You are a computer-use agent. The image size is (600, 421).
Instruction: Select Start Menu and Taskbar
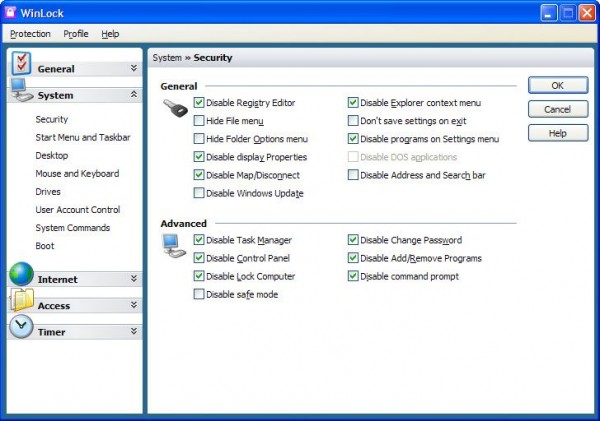click(x=83, y=137)
